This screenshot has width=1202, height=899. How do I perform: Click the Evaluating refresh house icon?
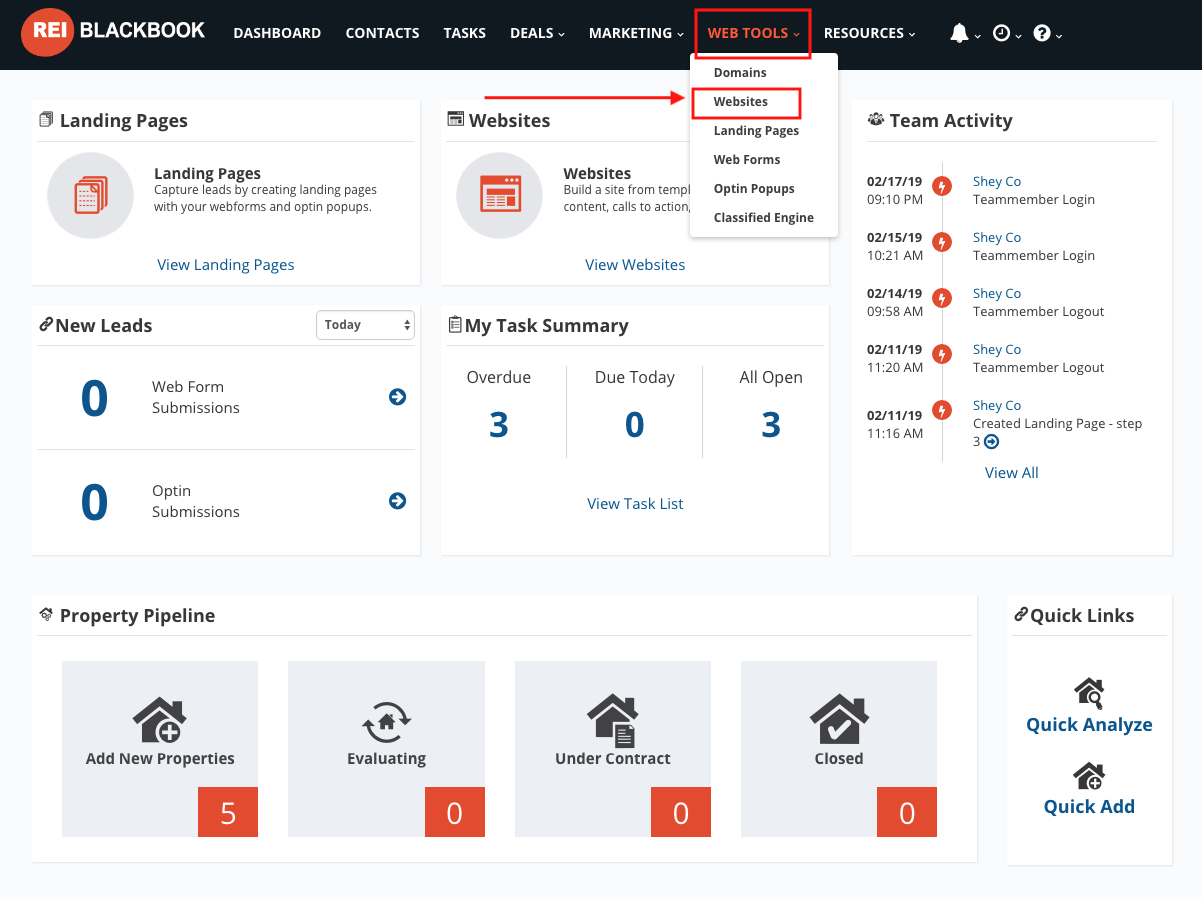[386, 721]
